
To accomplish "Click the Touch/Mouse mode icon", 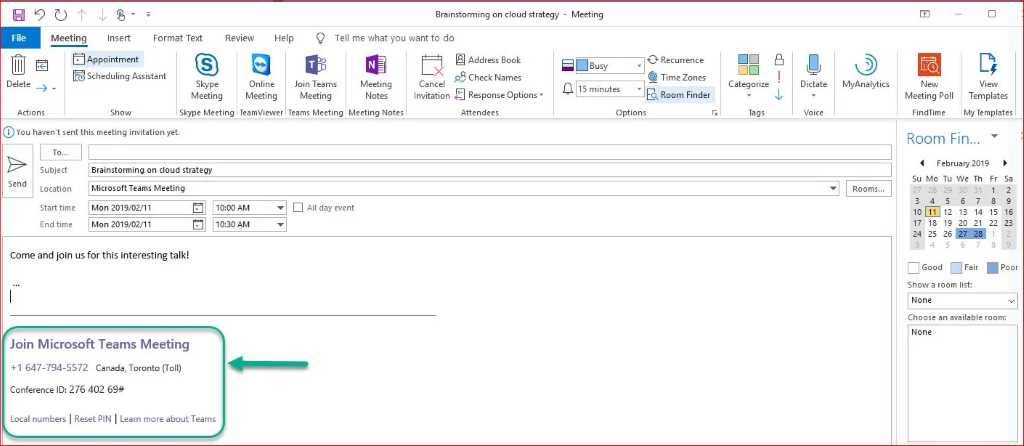I will pos(121,14).
